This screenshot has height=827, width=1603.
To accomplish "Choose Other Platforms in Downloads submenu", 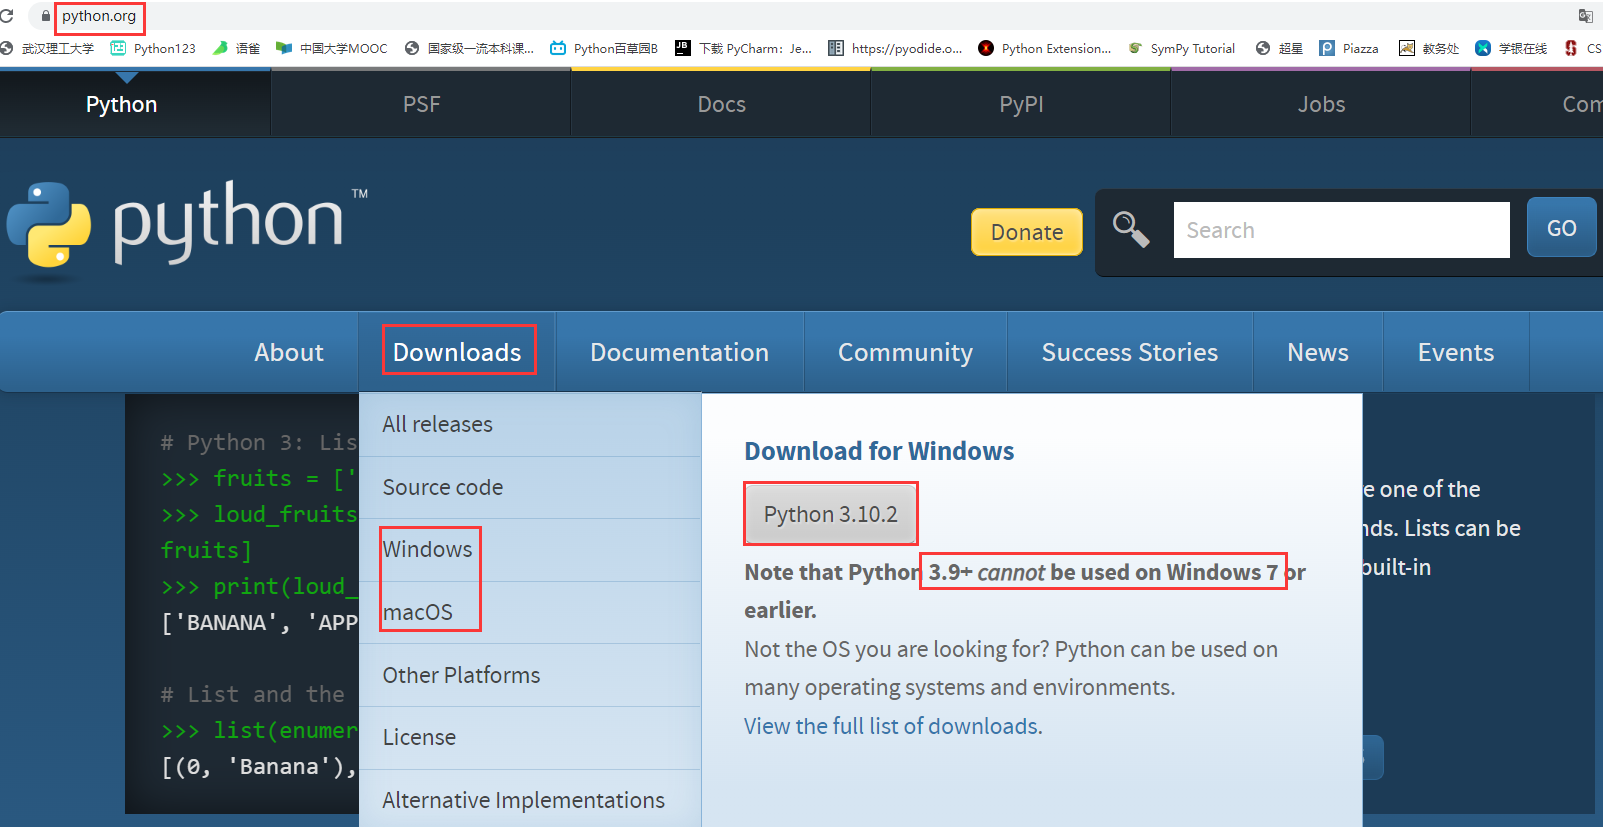I will [530, 675].
